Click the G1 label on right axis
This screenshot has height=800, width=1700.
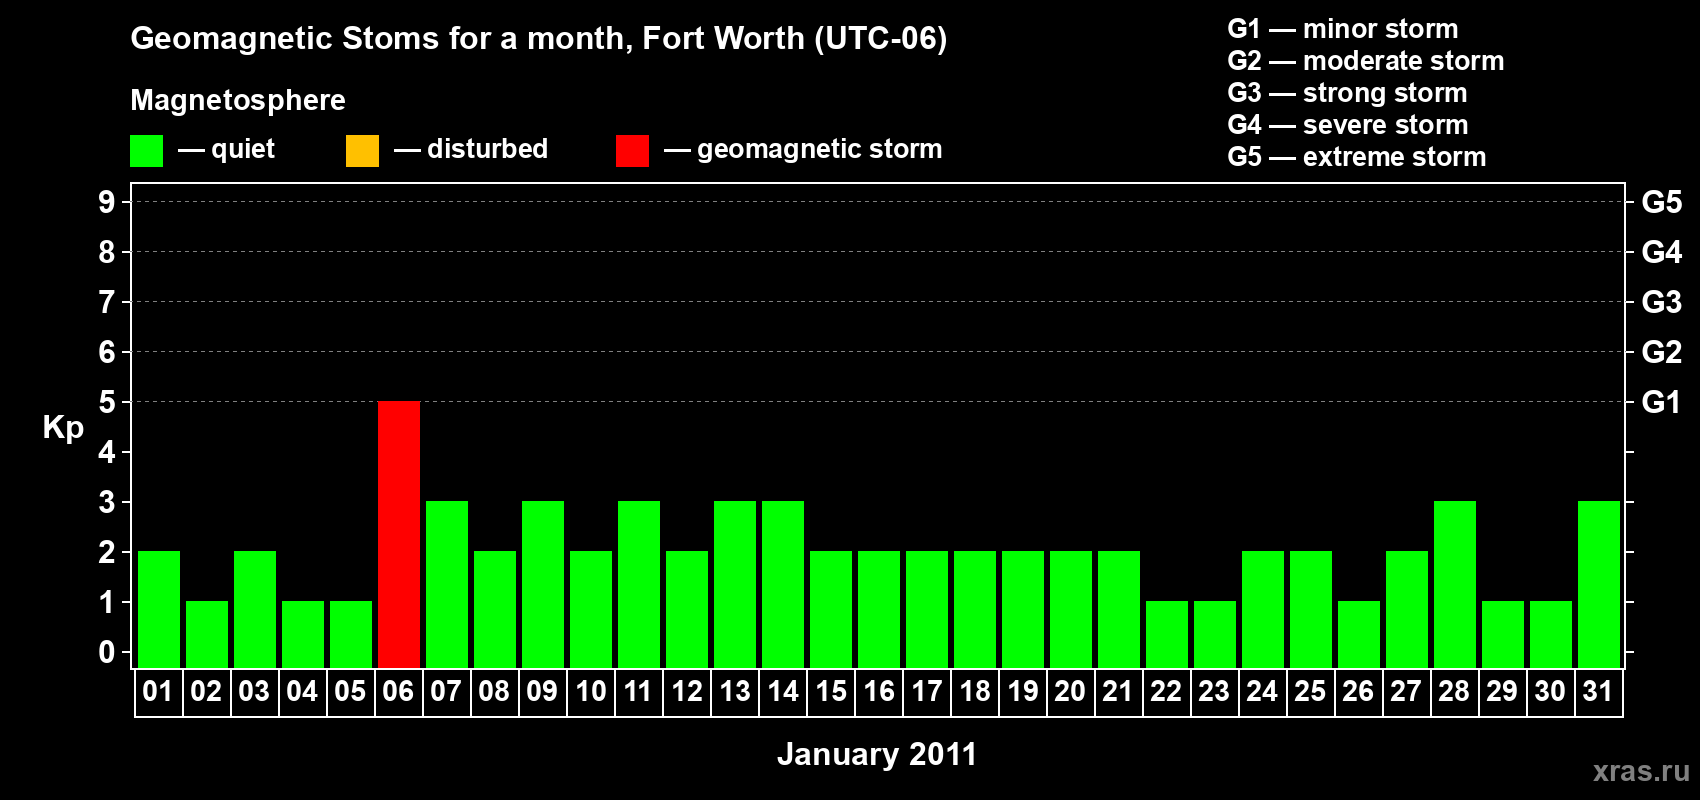(1662, 402)
